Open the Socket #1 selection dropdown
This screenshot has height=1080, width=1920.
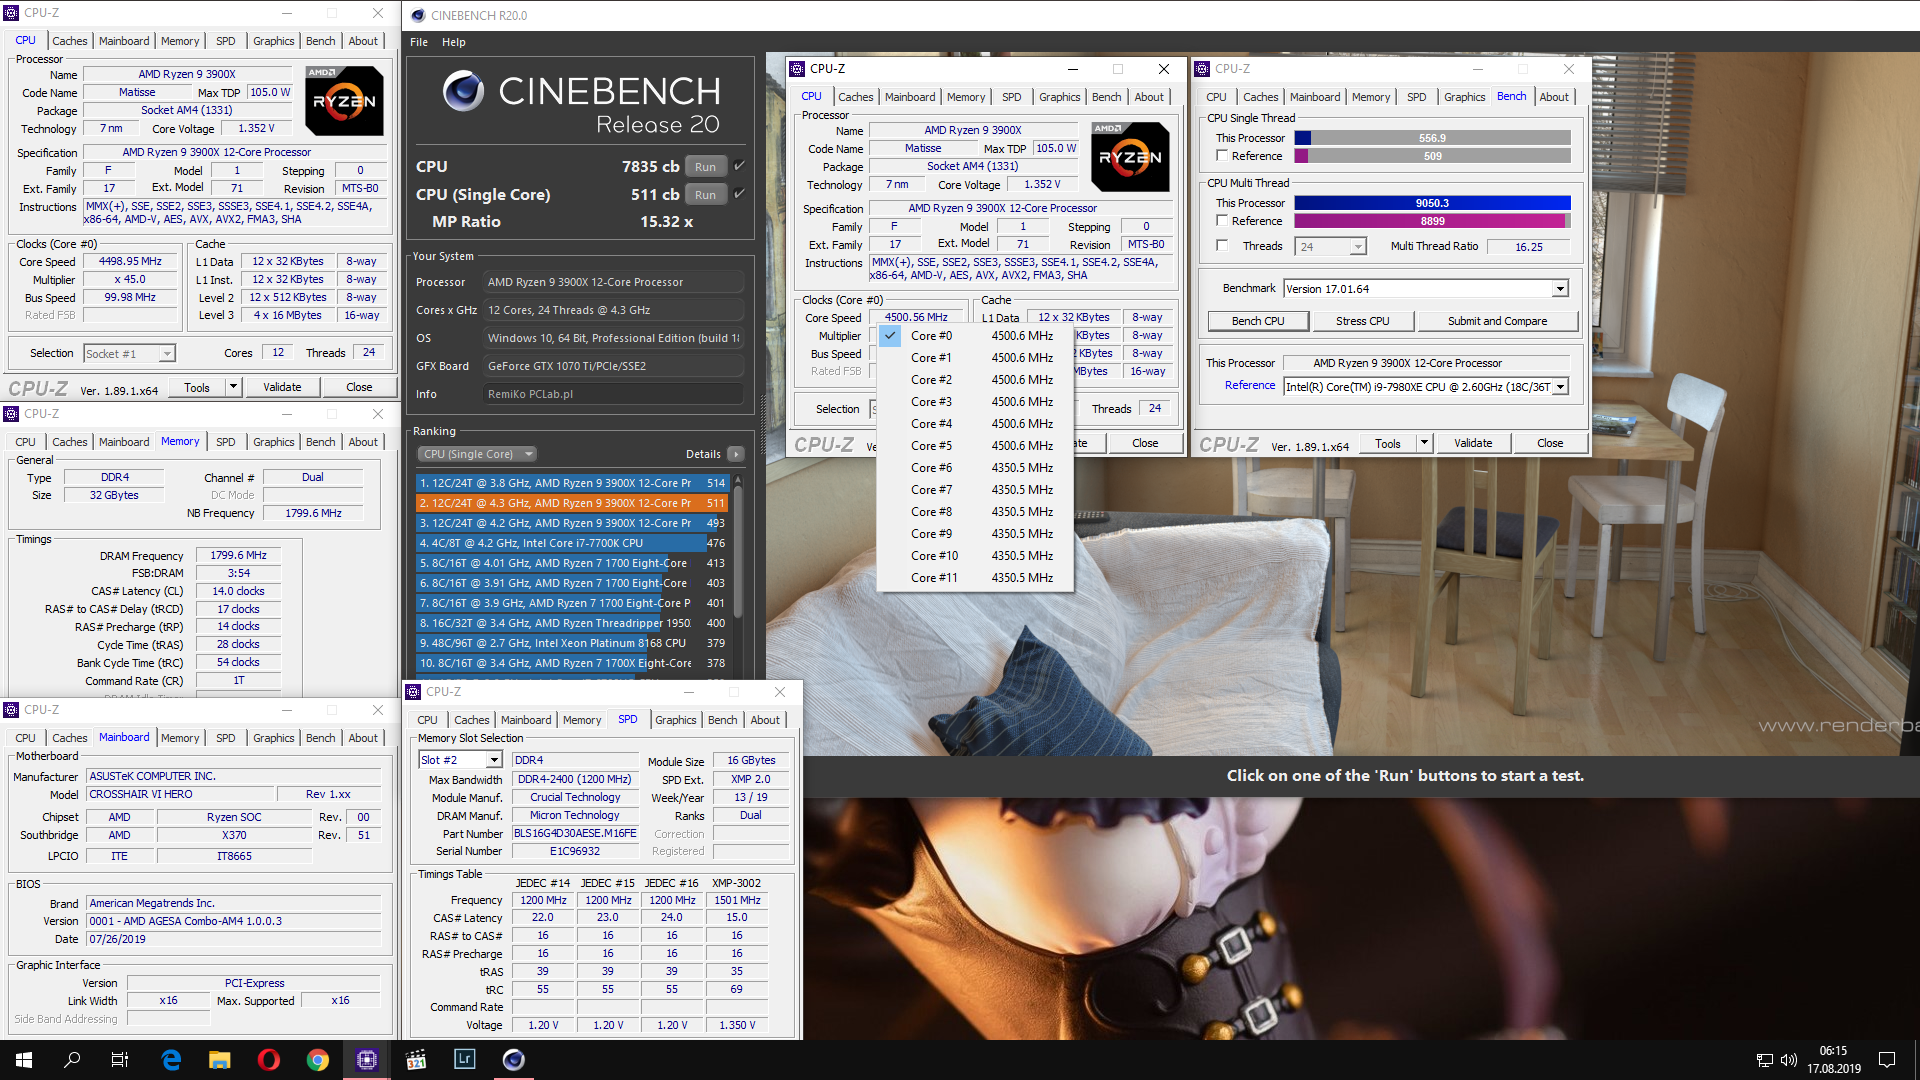pos(167,354)
